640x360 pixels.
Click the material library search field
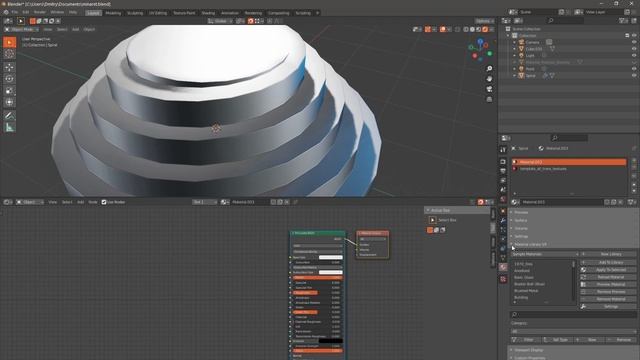pos(573,315)
